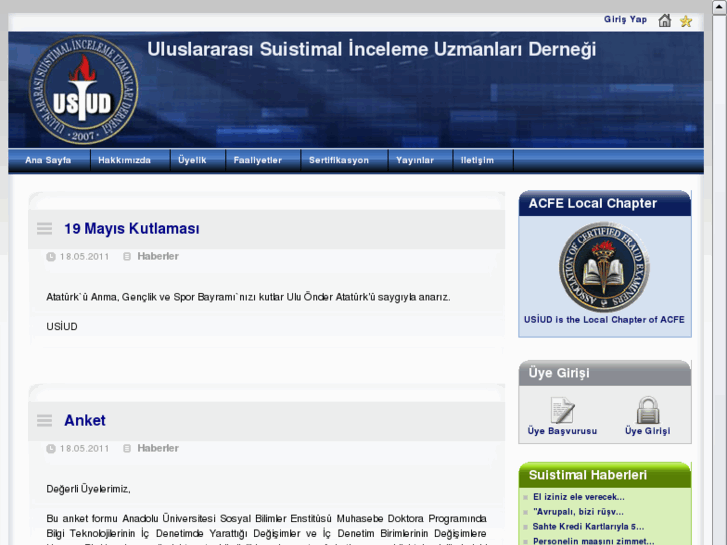Click Haberler category under 19 Mayıs Kutlaması
727x545 pixels.
point(158,256)
